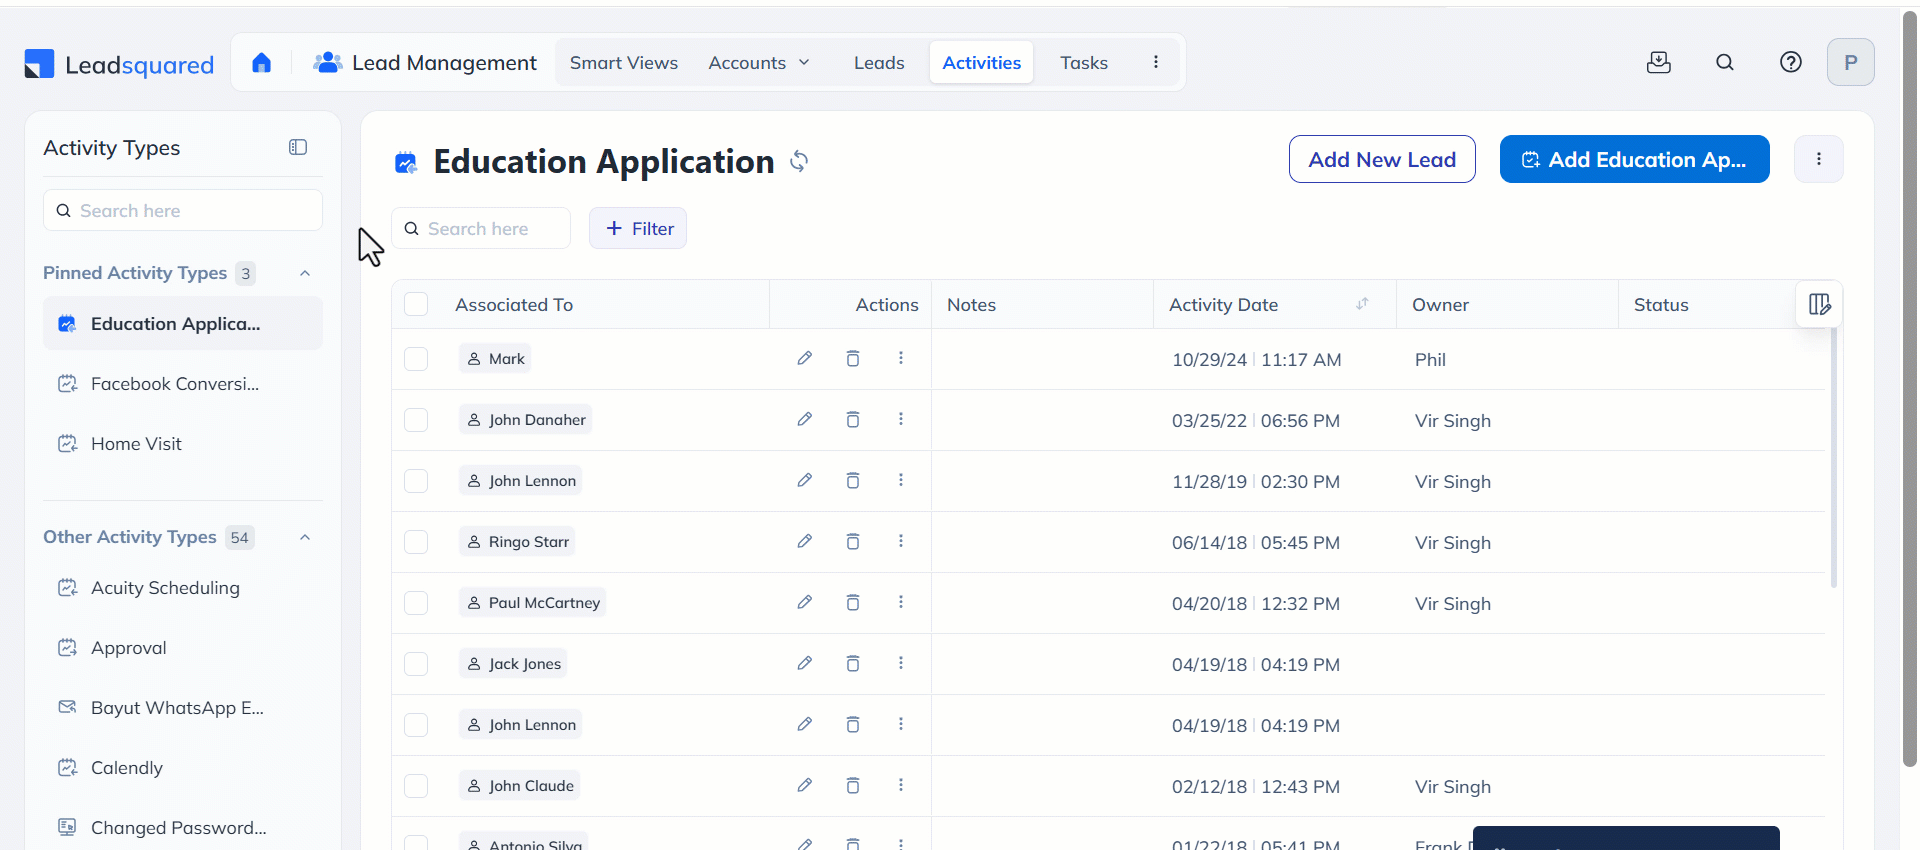Add a Filter to the list
The height and width of the screenshot is (850, 1920).
638,228
